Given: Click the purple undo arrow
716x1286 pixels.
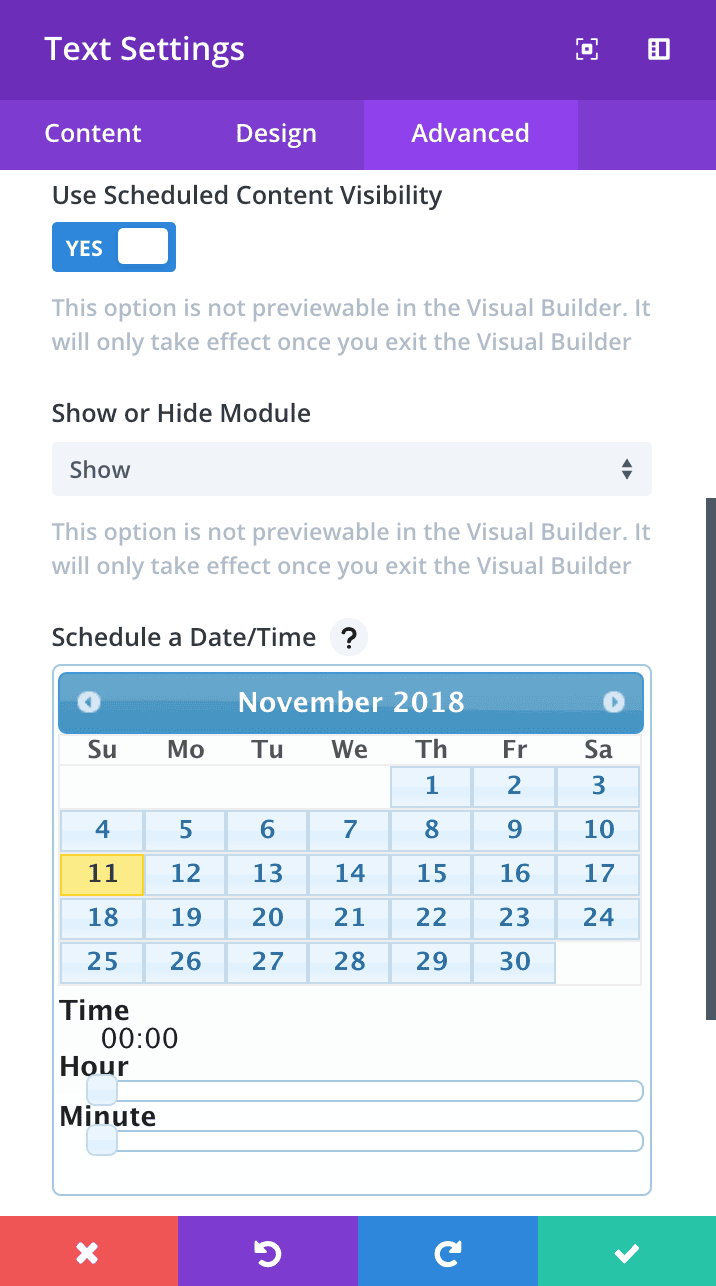Looking at the screenshot, I should [268, 1251].
